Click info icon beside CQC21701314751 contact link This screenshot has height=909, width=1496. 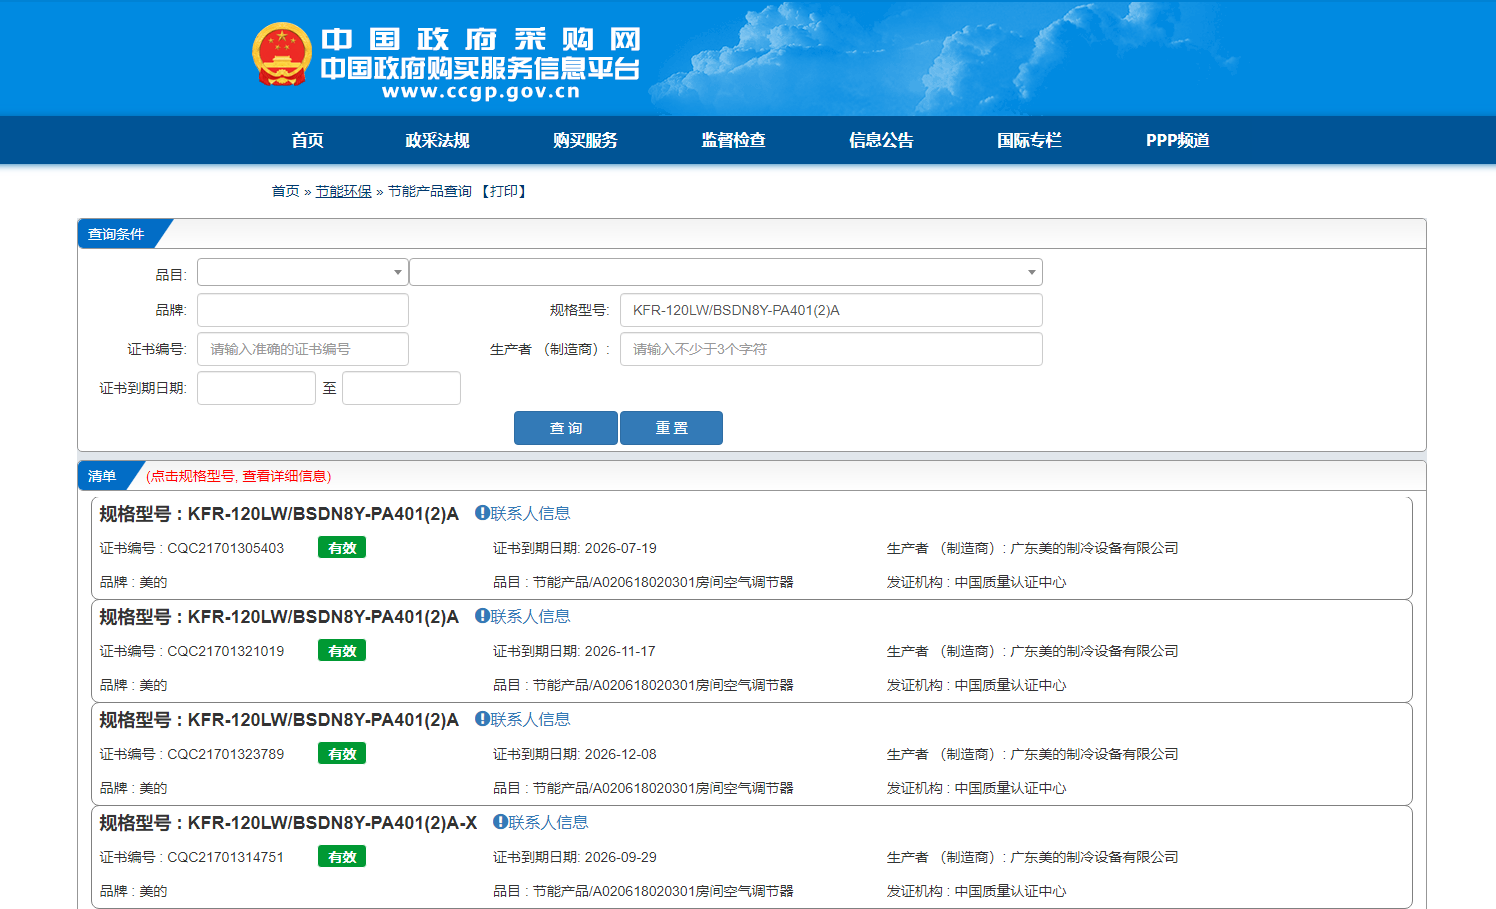[x=500, y=822]
